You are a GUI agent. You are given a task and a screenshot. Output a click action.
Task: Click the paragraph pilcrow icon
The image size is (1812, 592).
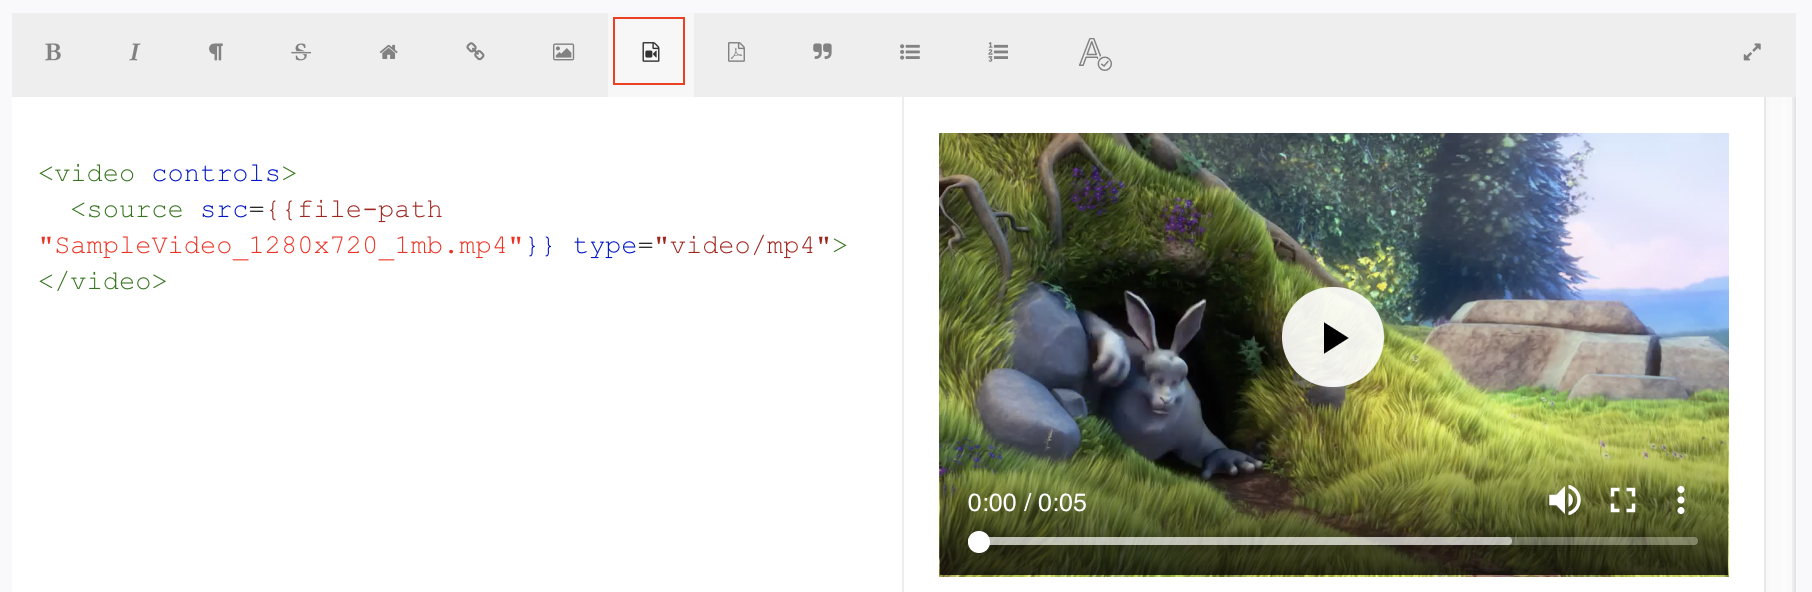pyautogui.click(x=216, y=52)
